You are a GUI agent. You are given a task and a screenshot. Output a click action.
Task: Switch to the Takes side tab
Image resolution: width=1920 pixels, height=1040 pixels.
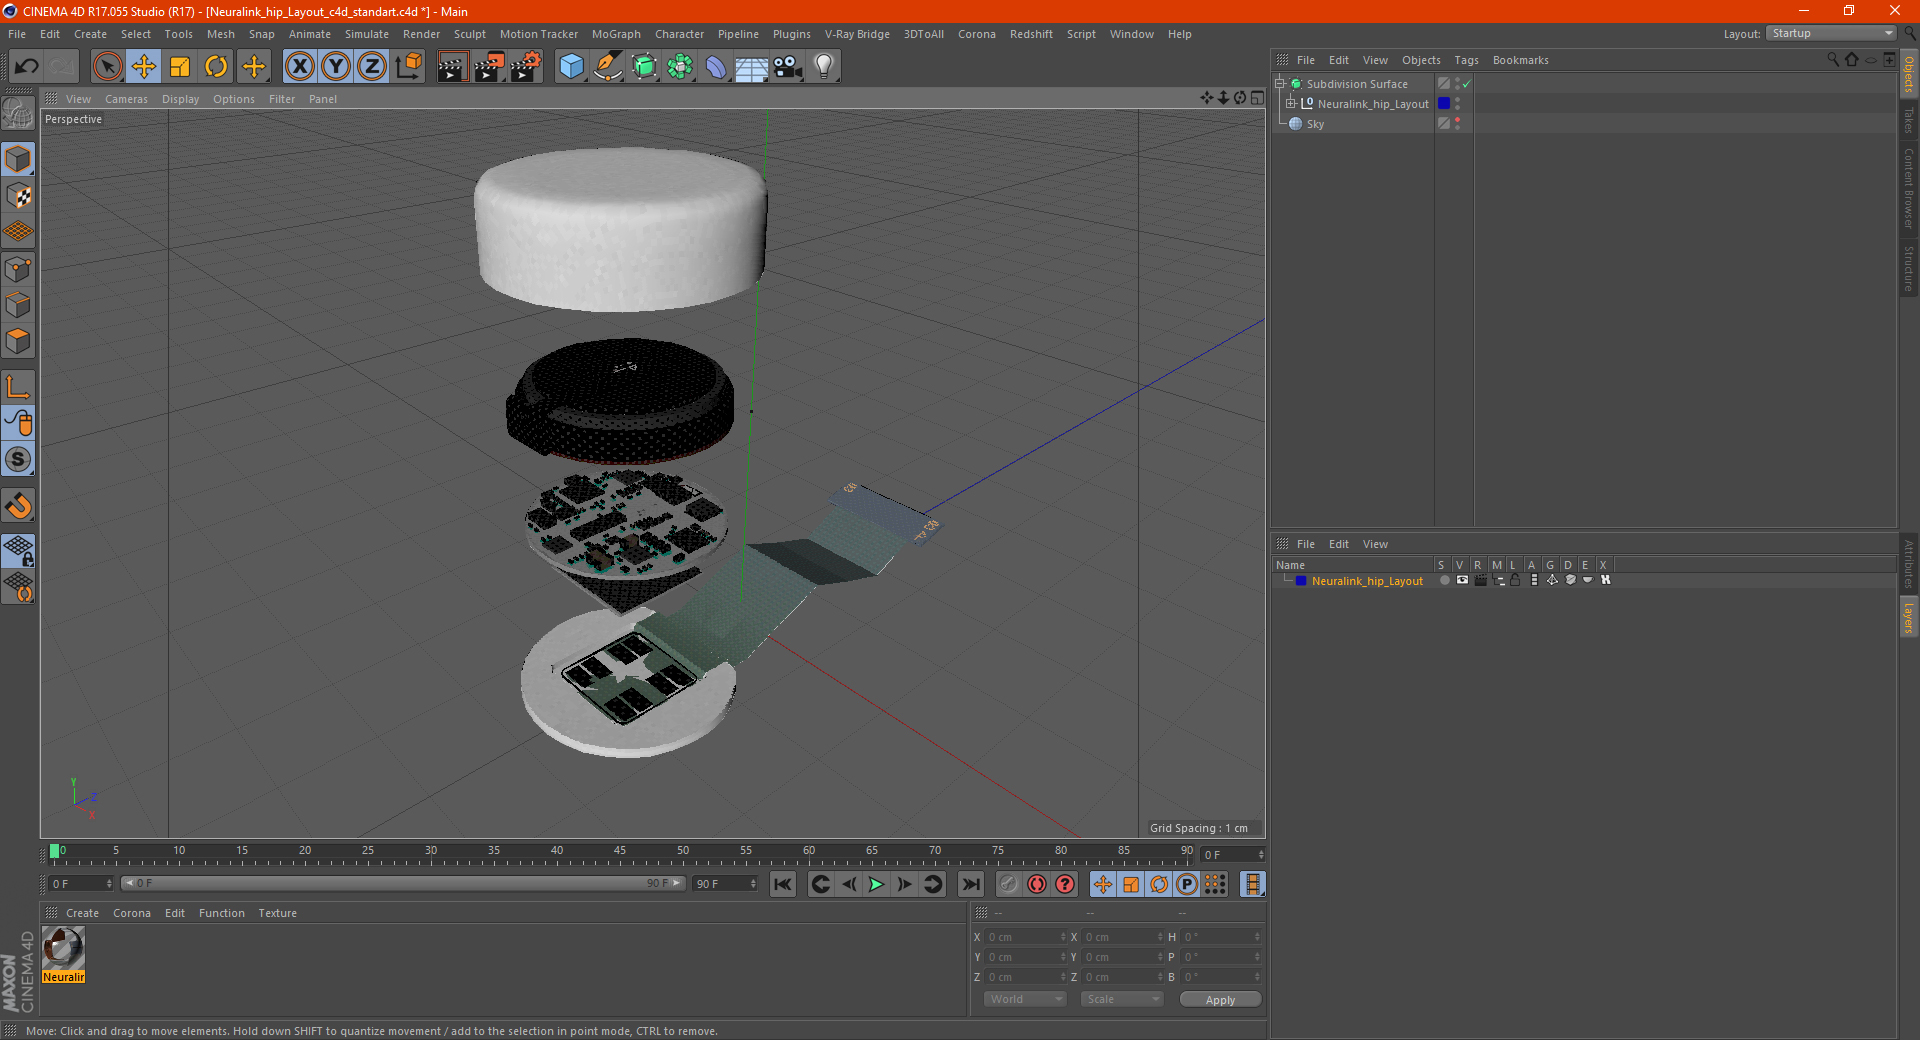[x=1909, y=120]
